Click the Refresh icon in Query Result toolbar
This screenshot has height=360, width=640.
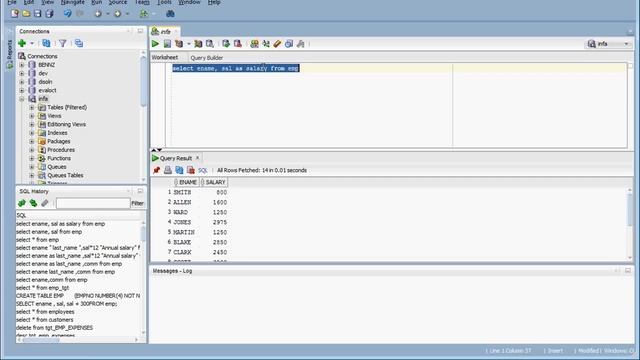tap(179, 170)
